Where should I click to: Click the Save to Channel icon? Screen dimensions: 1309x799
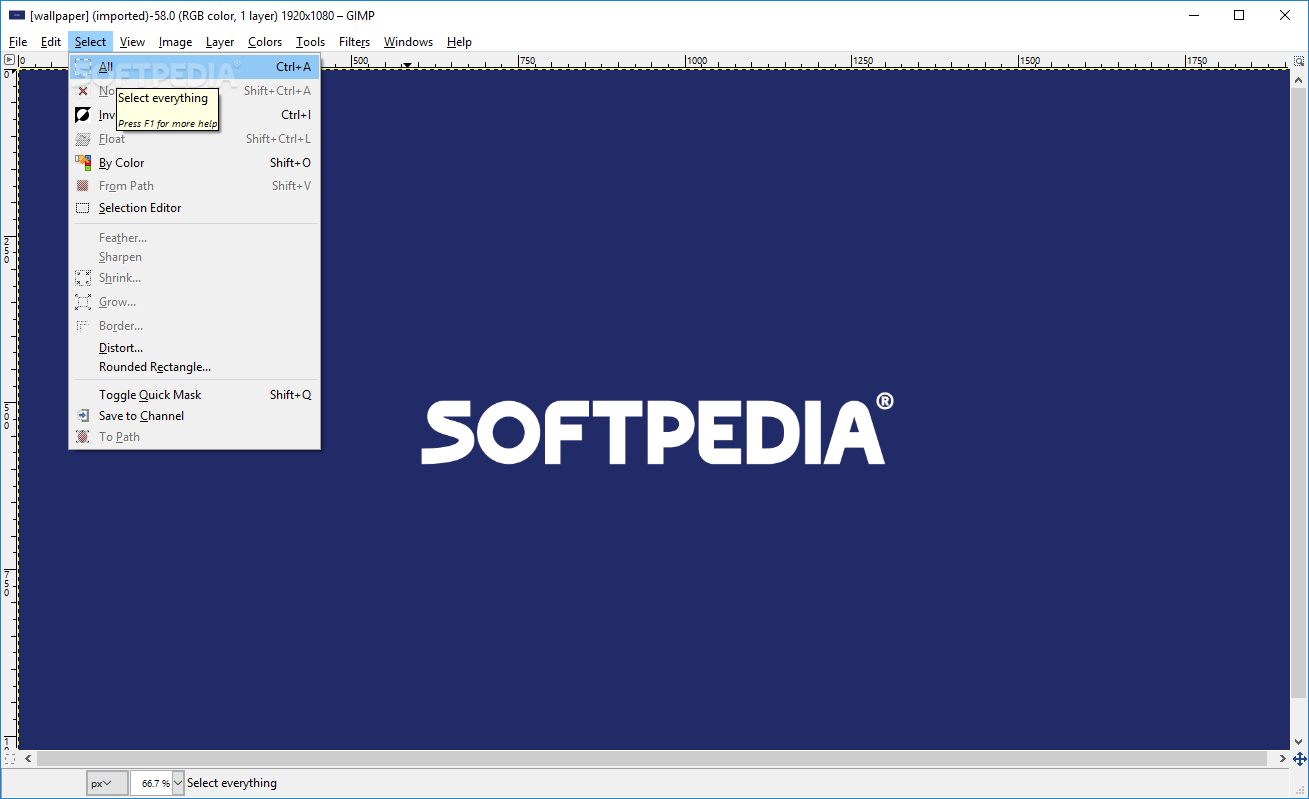coord(83,415)
